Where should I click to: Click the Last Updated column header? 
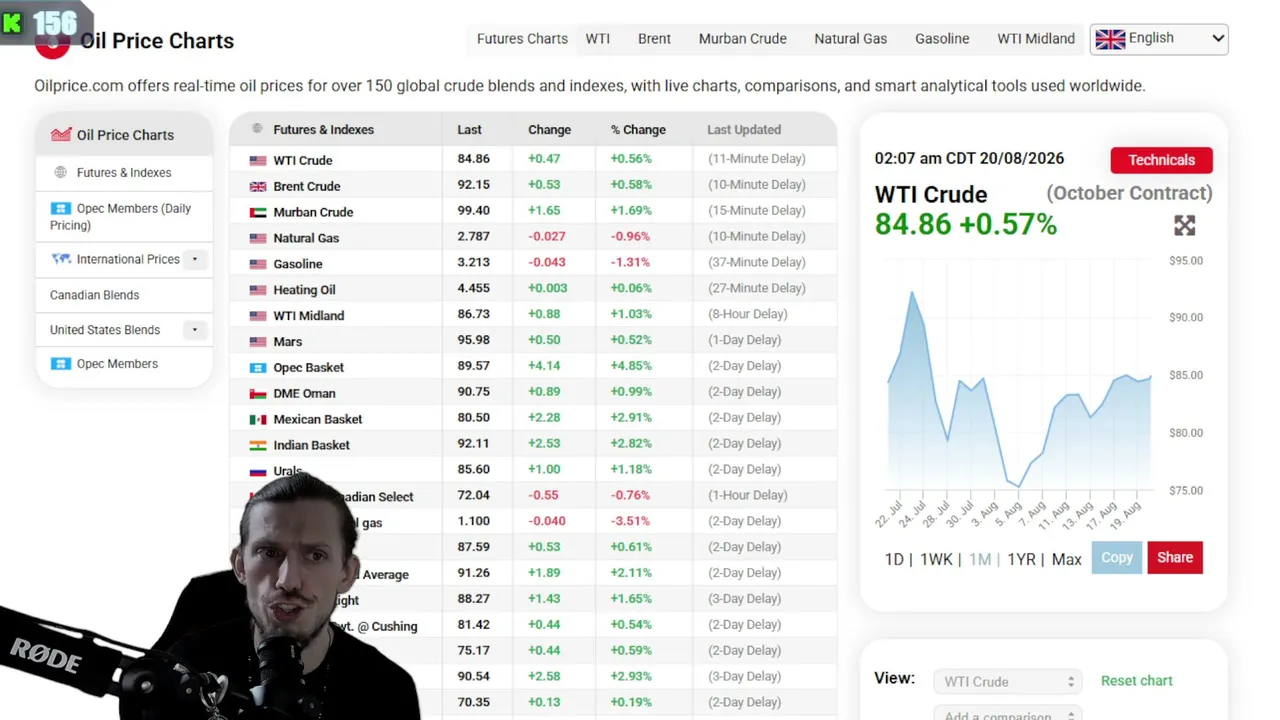[744, 130]
